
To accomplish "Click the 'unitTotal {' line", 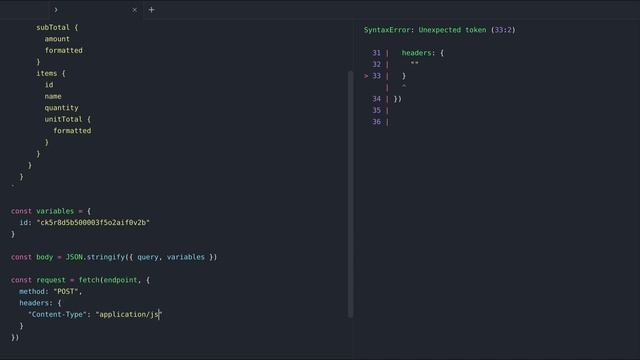I will pyautogui.click(x=68, y=119).
